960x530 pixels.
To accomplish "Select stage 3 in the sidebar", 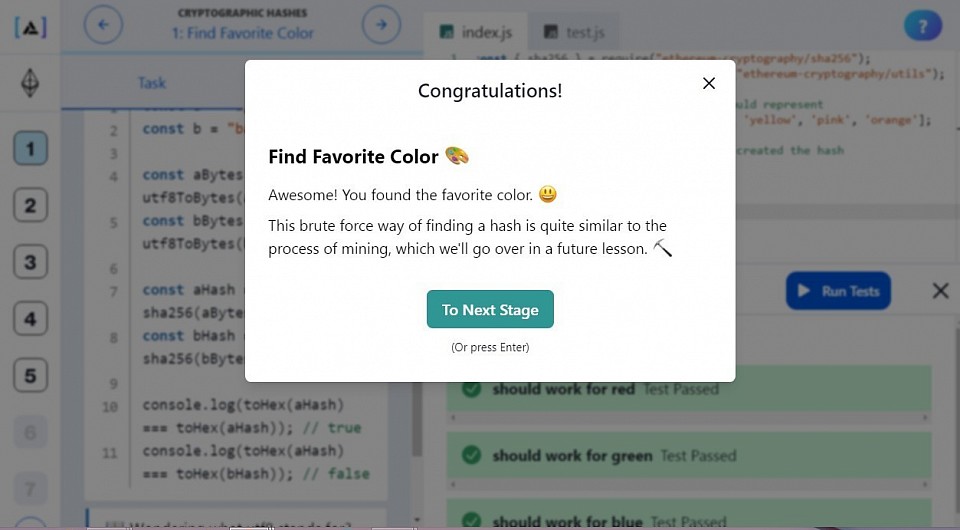I will pyautogui.click(x=30, y=262).
